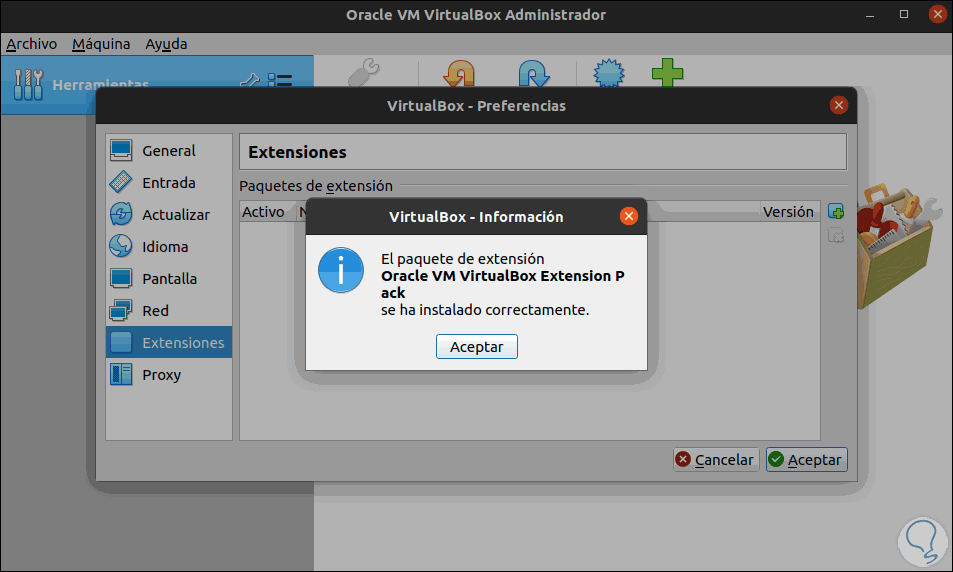Click the blue information icon
The width and height of the screenshot is (953, 572).
(x=341, y=270)
